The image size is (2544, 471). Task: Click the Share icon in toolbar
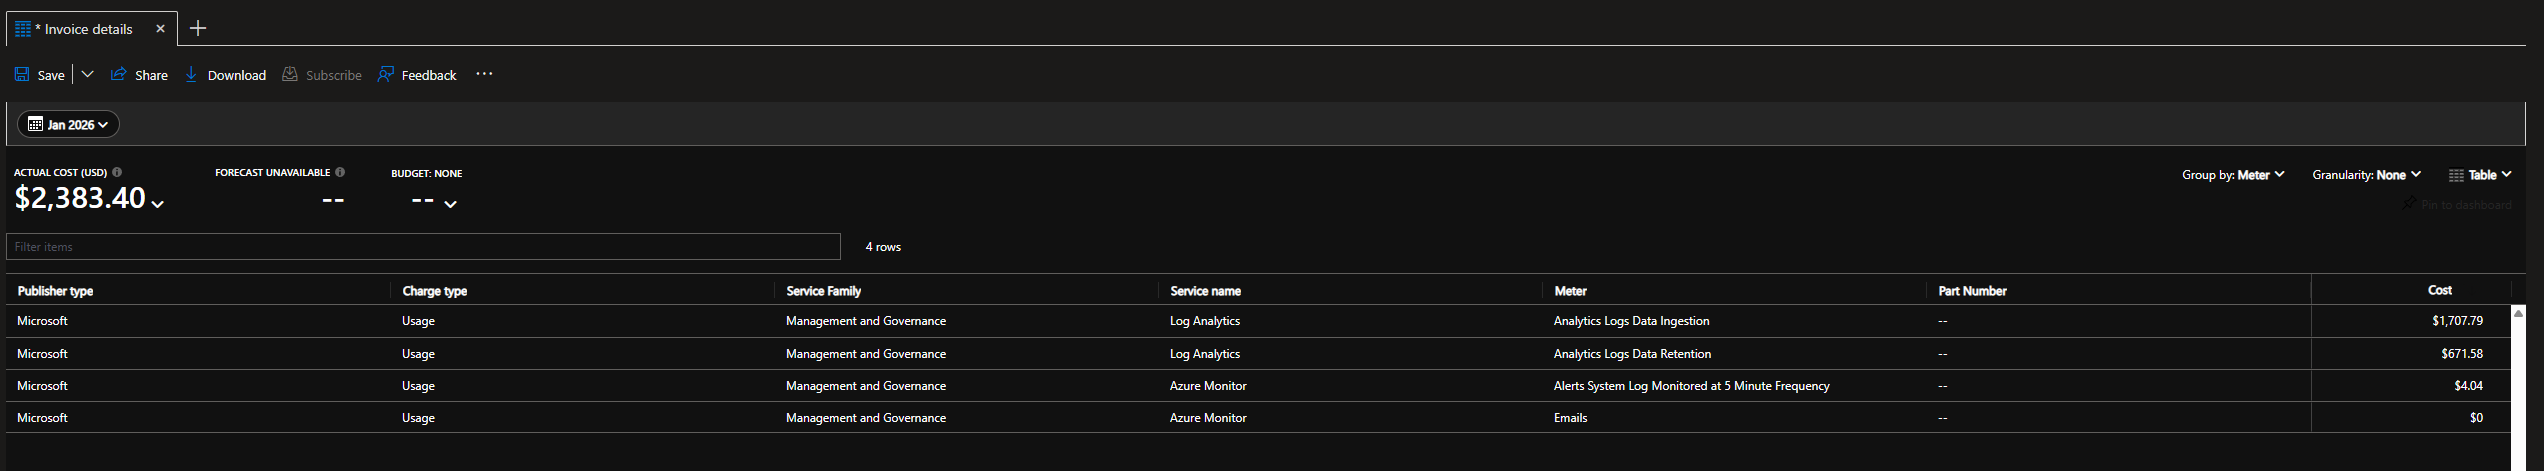(118, 75)
